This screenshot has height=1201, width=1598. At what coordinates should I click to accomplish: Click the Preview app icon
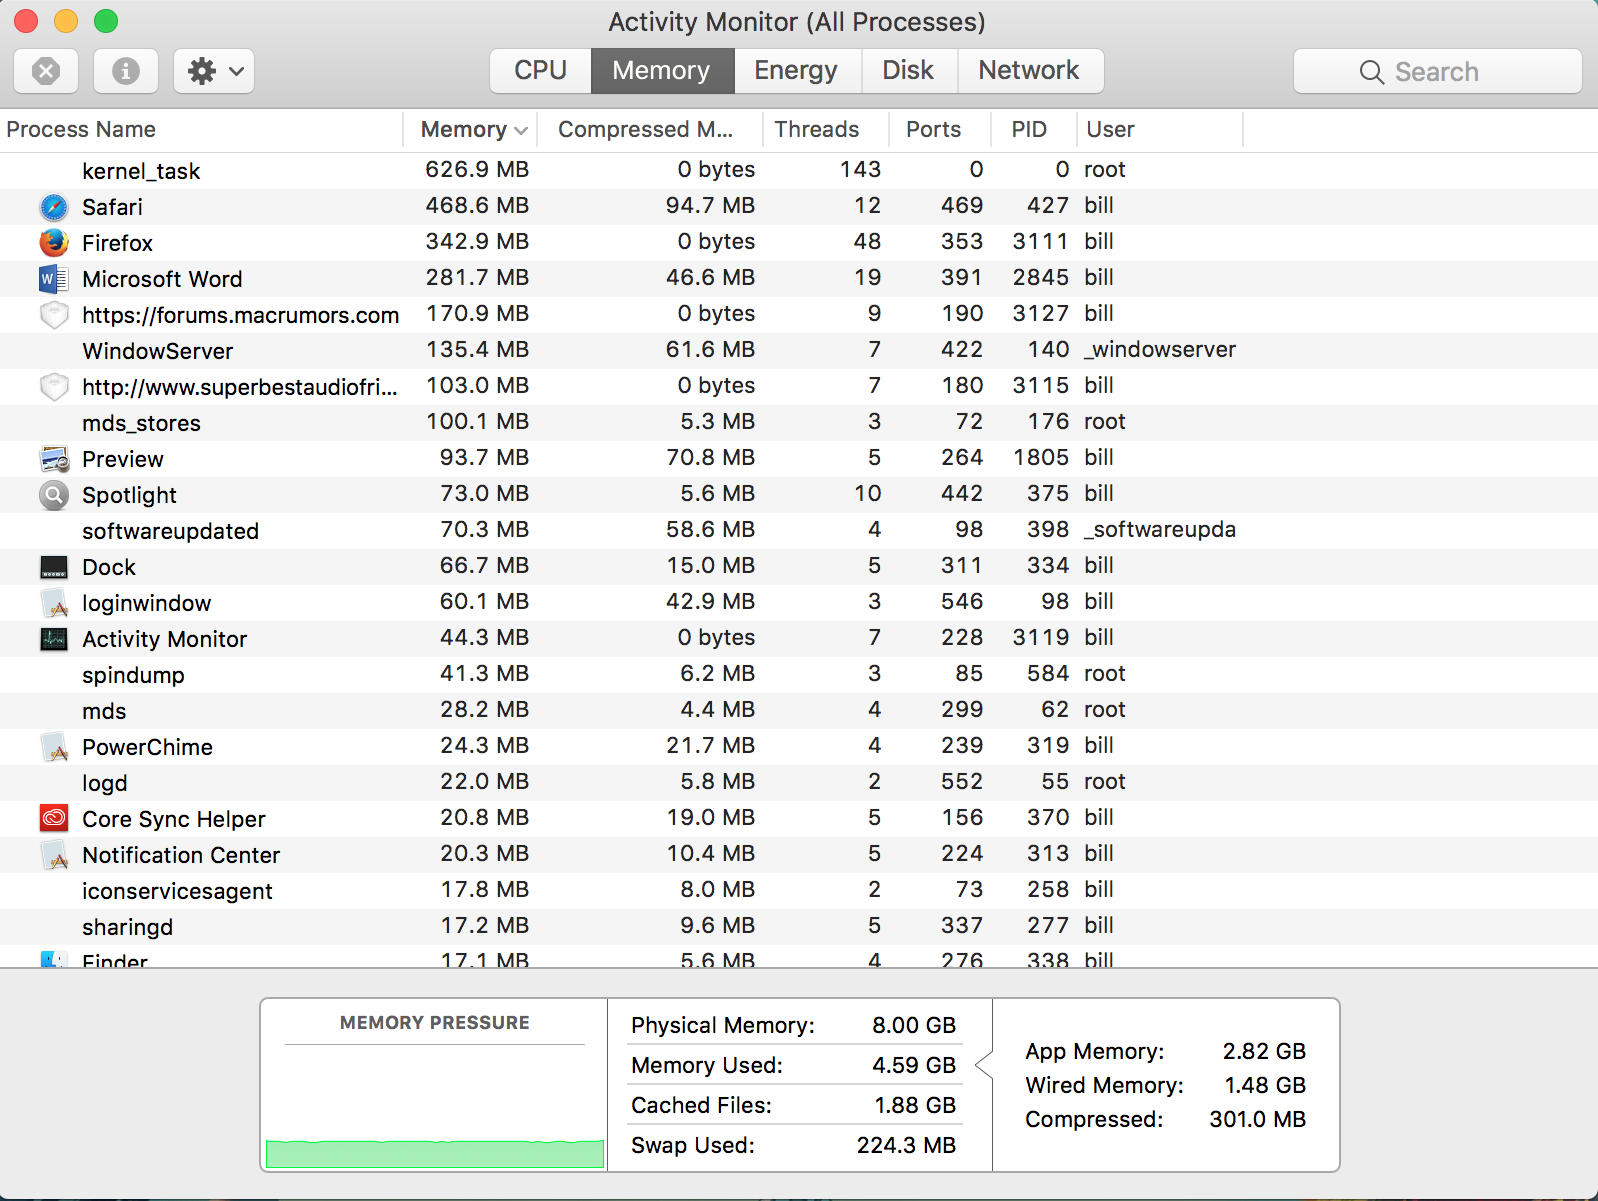tap(54, 459)
